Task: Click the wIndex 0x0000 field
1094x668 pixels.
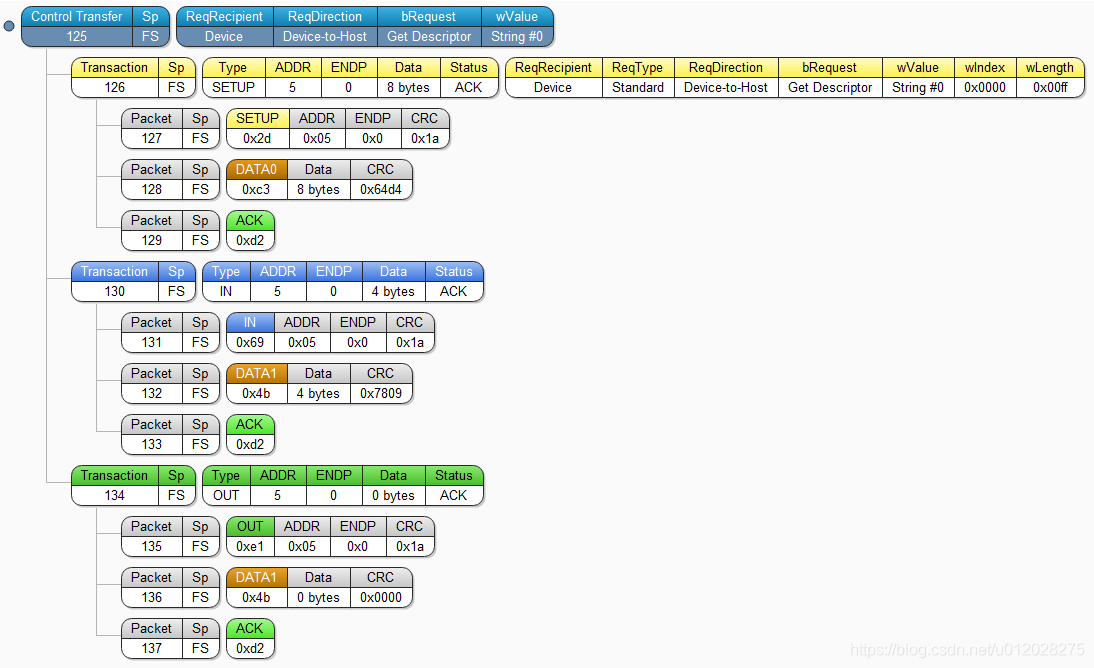Action: coord(985,77)
